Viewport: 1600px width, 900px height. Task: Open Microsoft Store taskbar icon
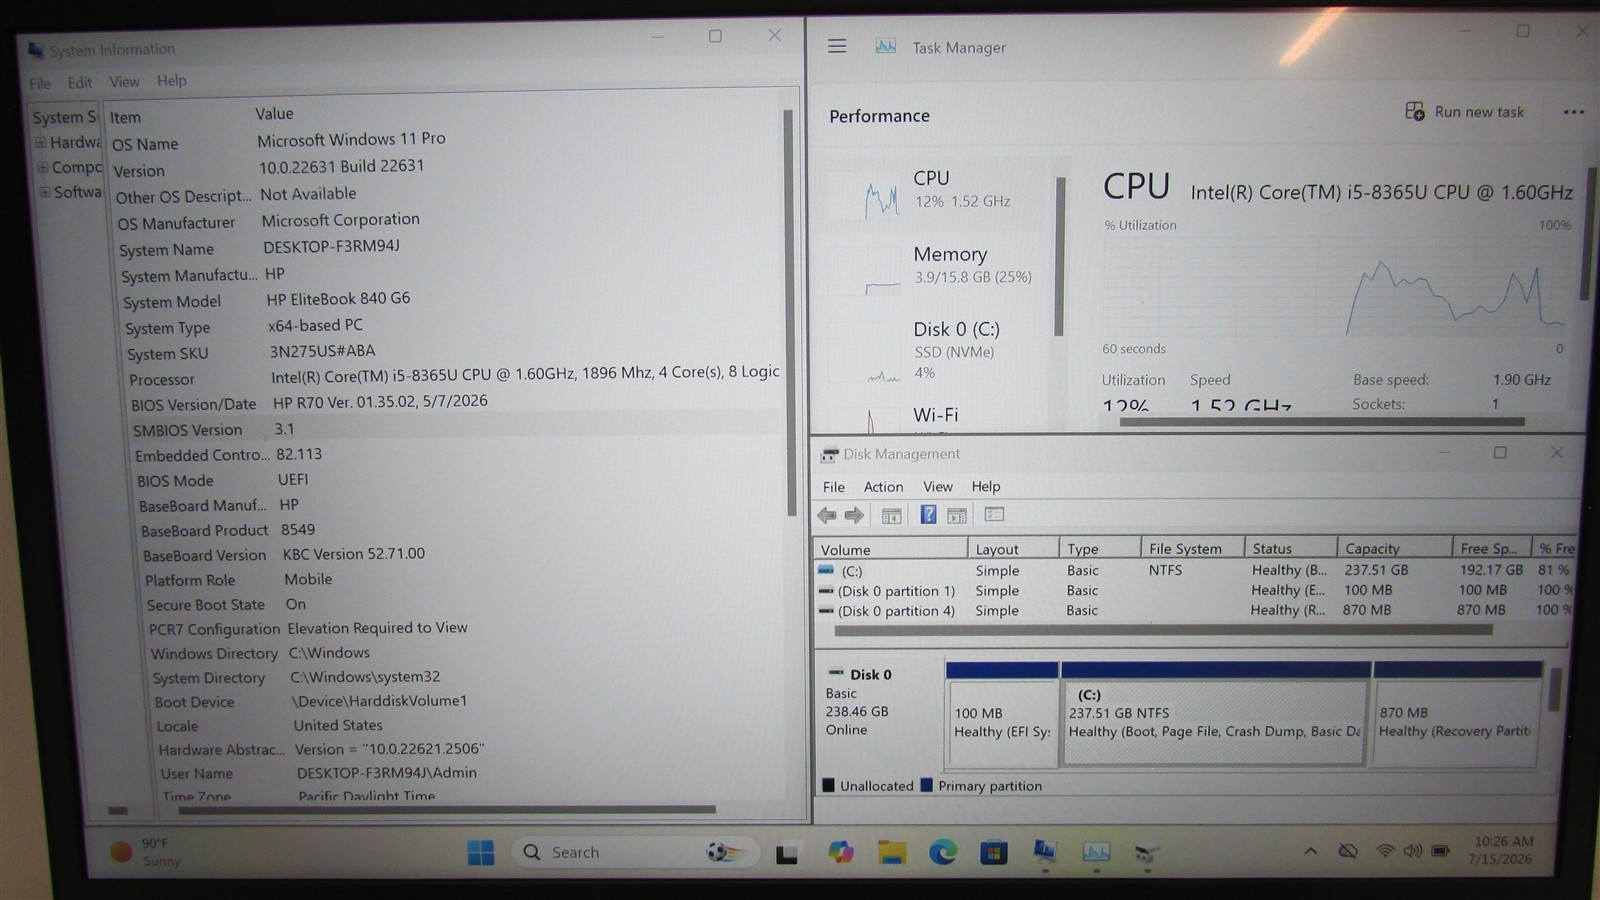click(x=993, y=852)
